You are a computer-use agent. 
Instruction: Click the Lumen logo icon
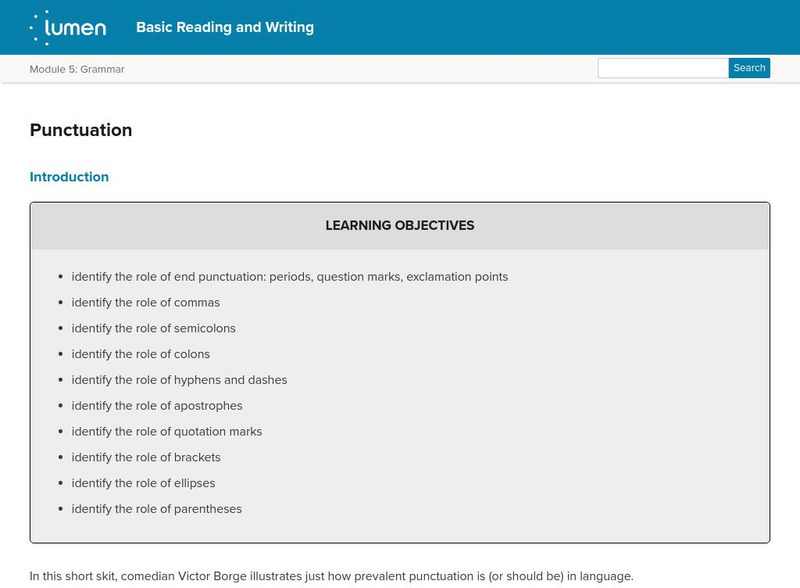click(x=67, y=28)
